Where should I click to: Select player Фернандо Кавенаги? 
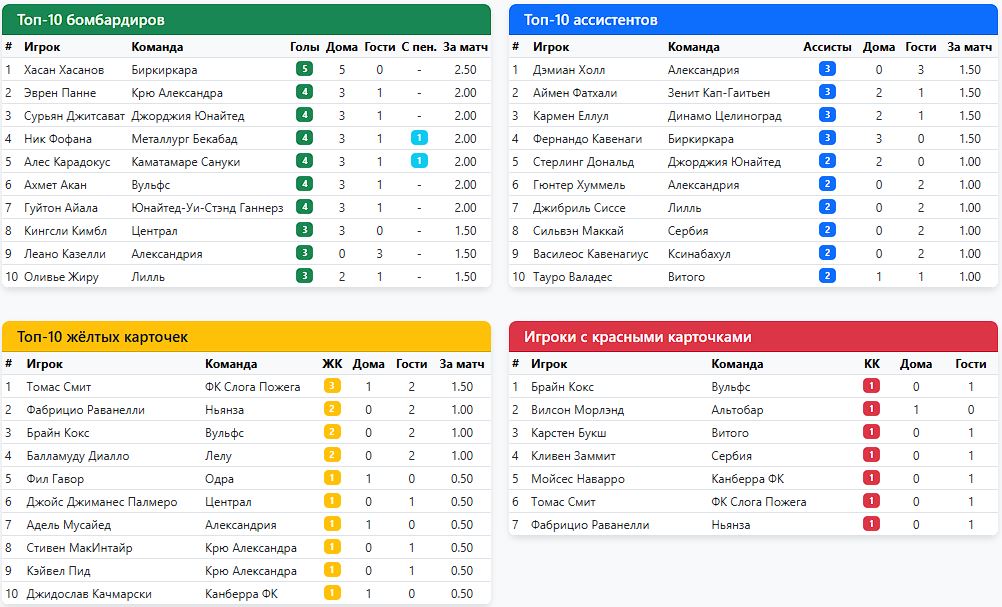[x=587, y=139]
